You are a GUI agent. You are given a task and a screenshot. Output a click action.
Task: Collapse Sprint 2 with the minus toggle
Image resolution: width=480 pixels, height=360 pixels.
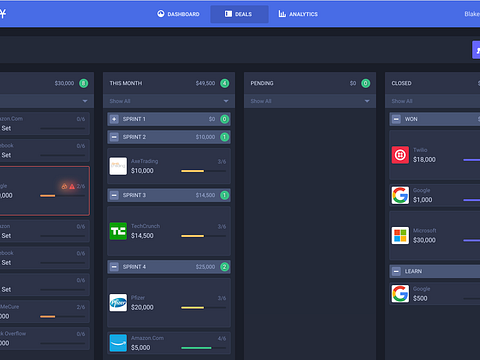[x=114, y=137]
